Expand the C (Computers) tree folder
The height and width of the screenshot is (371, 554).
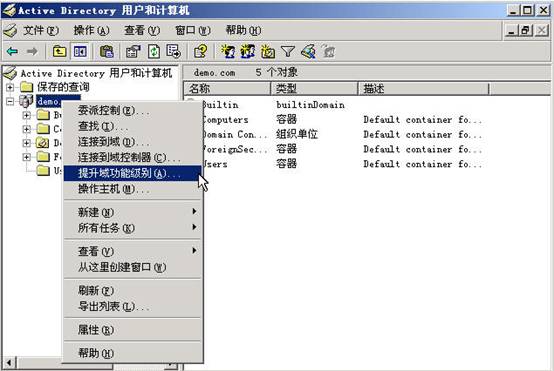[x=26, y=129]
